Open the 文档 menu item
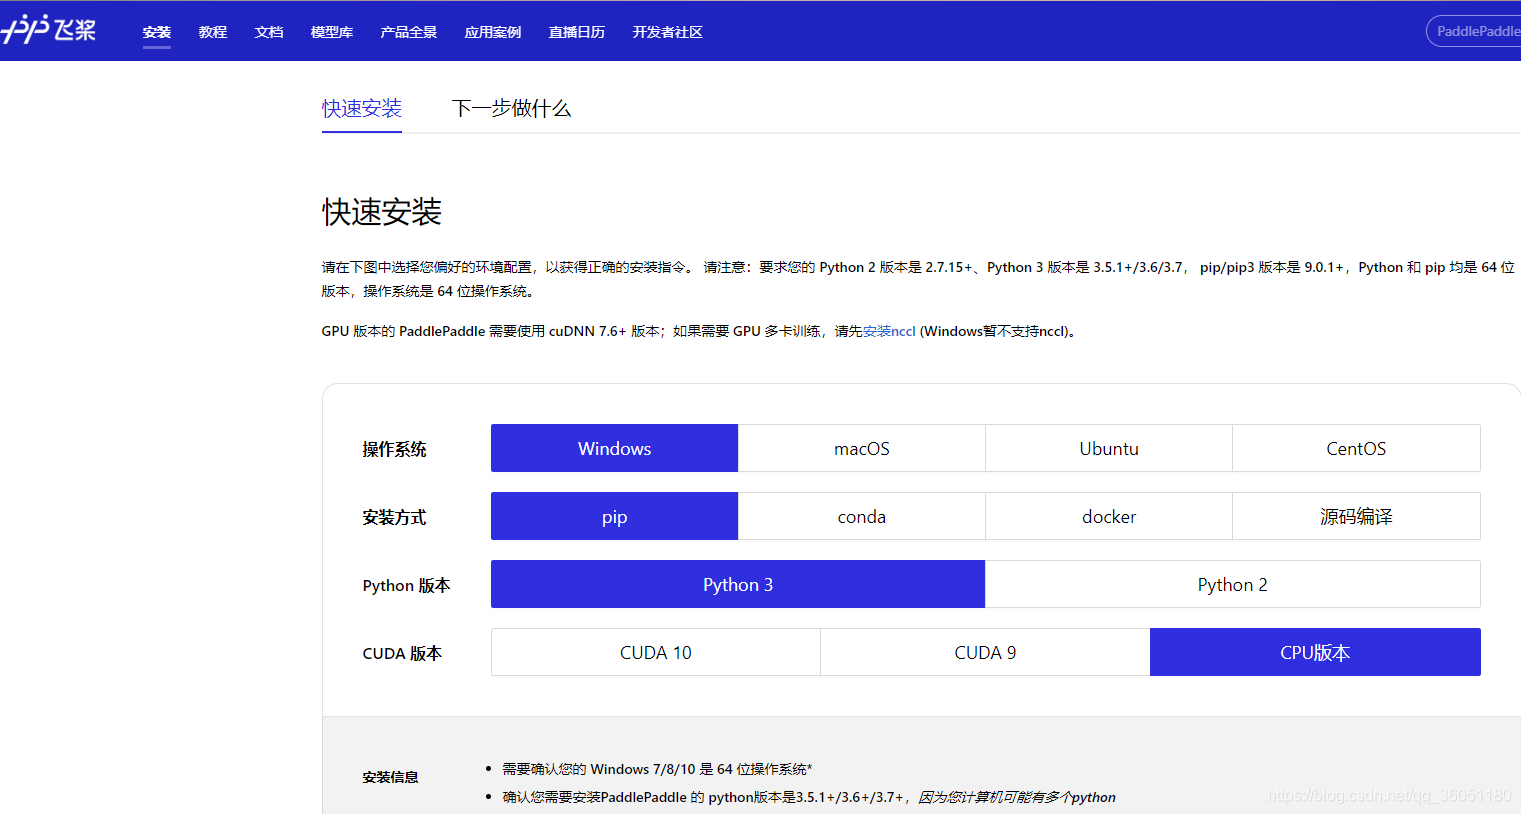The height and width of the screenshot is (814, 1521). coord(268,32)
